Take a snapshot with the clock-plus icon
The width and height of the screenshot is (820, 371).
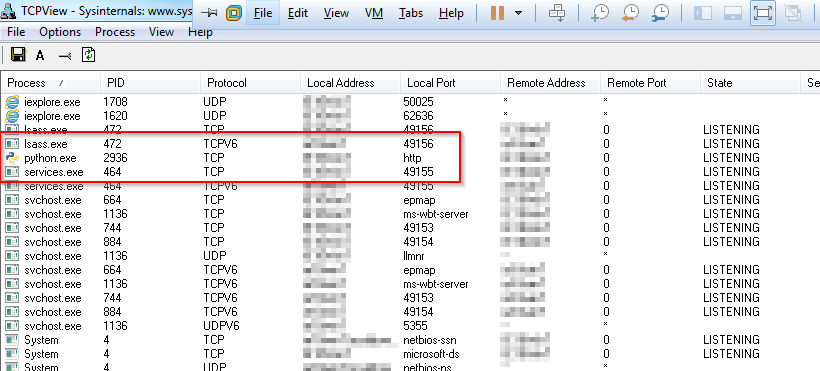pyautogui.click(x=600, y=13)
